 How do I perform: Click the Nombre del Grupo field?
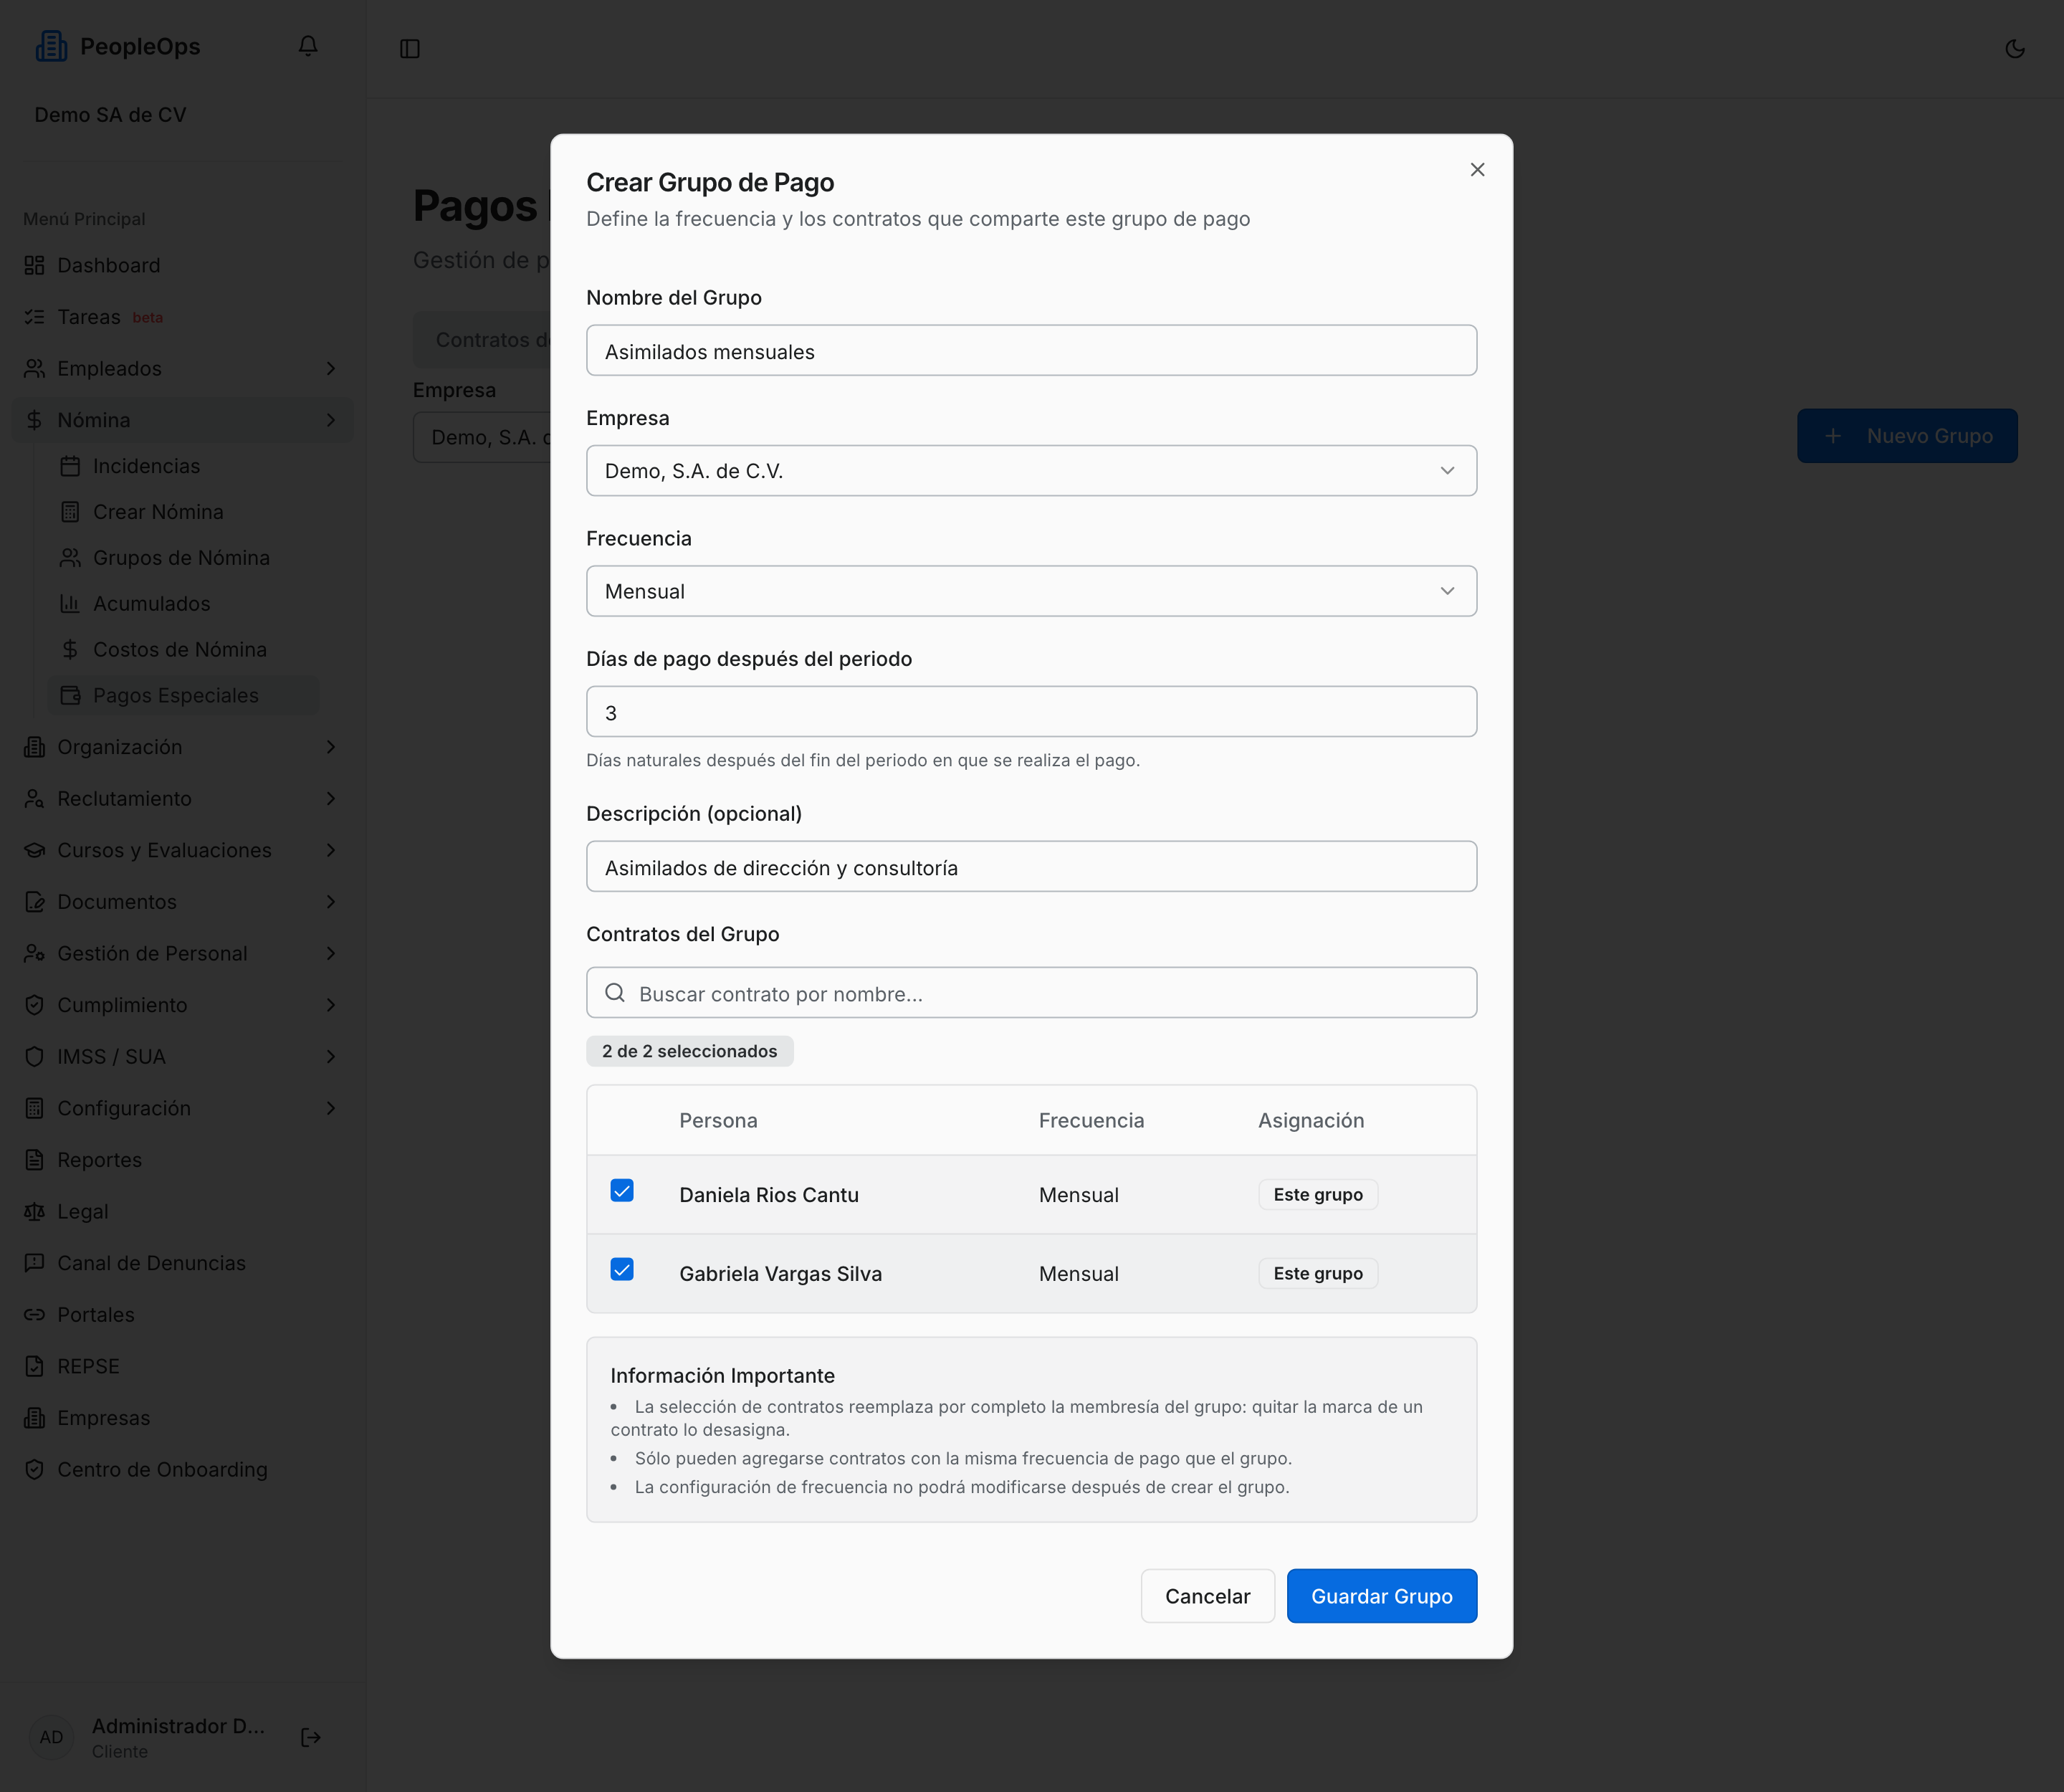(1031, 351)
